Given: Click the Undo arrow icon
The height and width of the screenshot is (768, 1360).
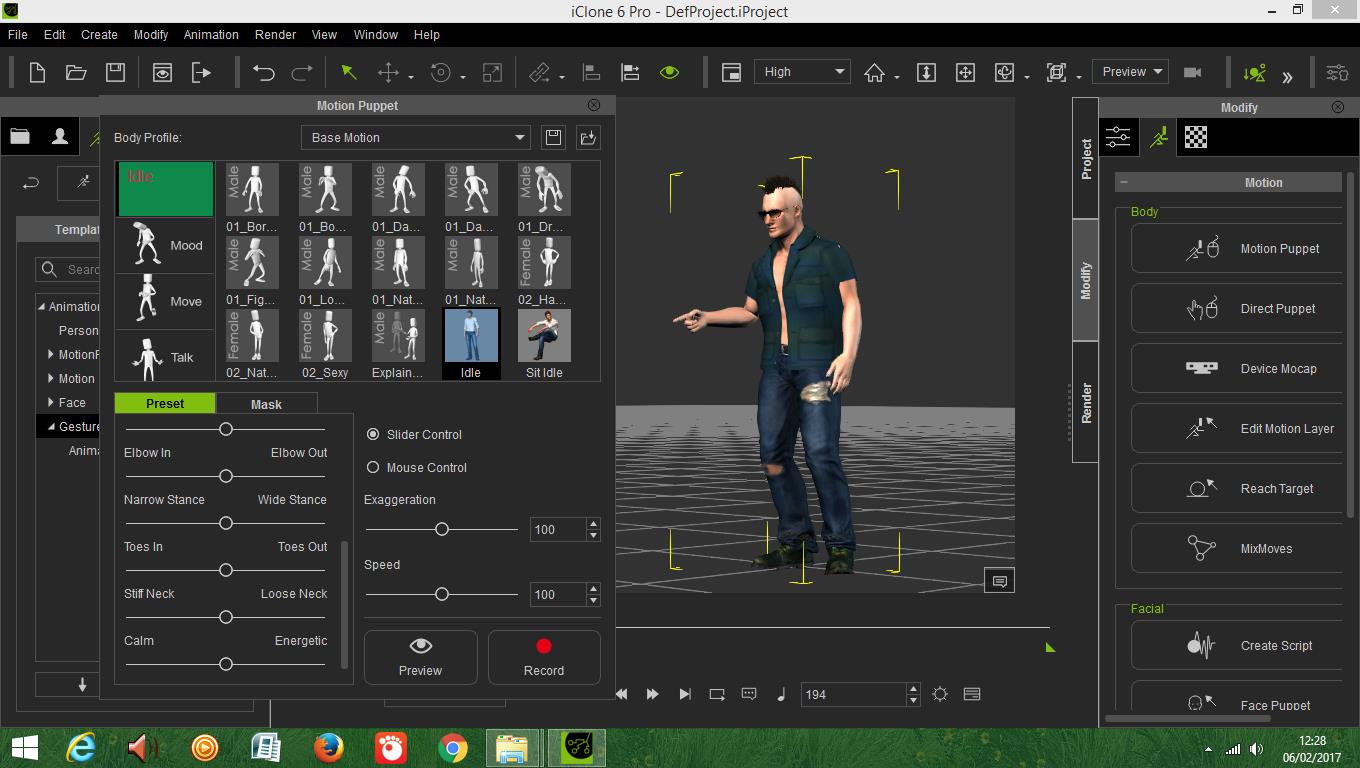Looking at the screenshot, I should 264,72.
